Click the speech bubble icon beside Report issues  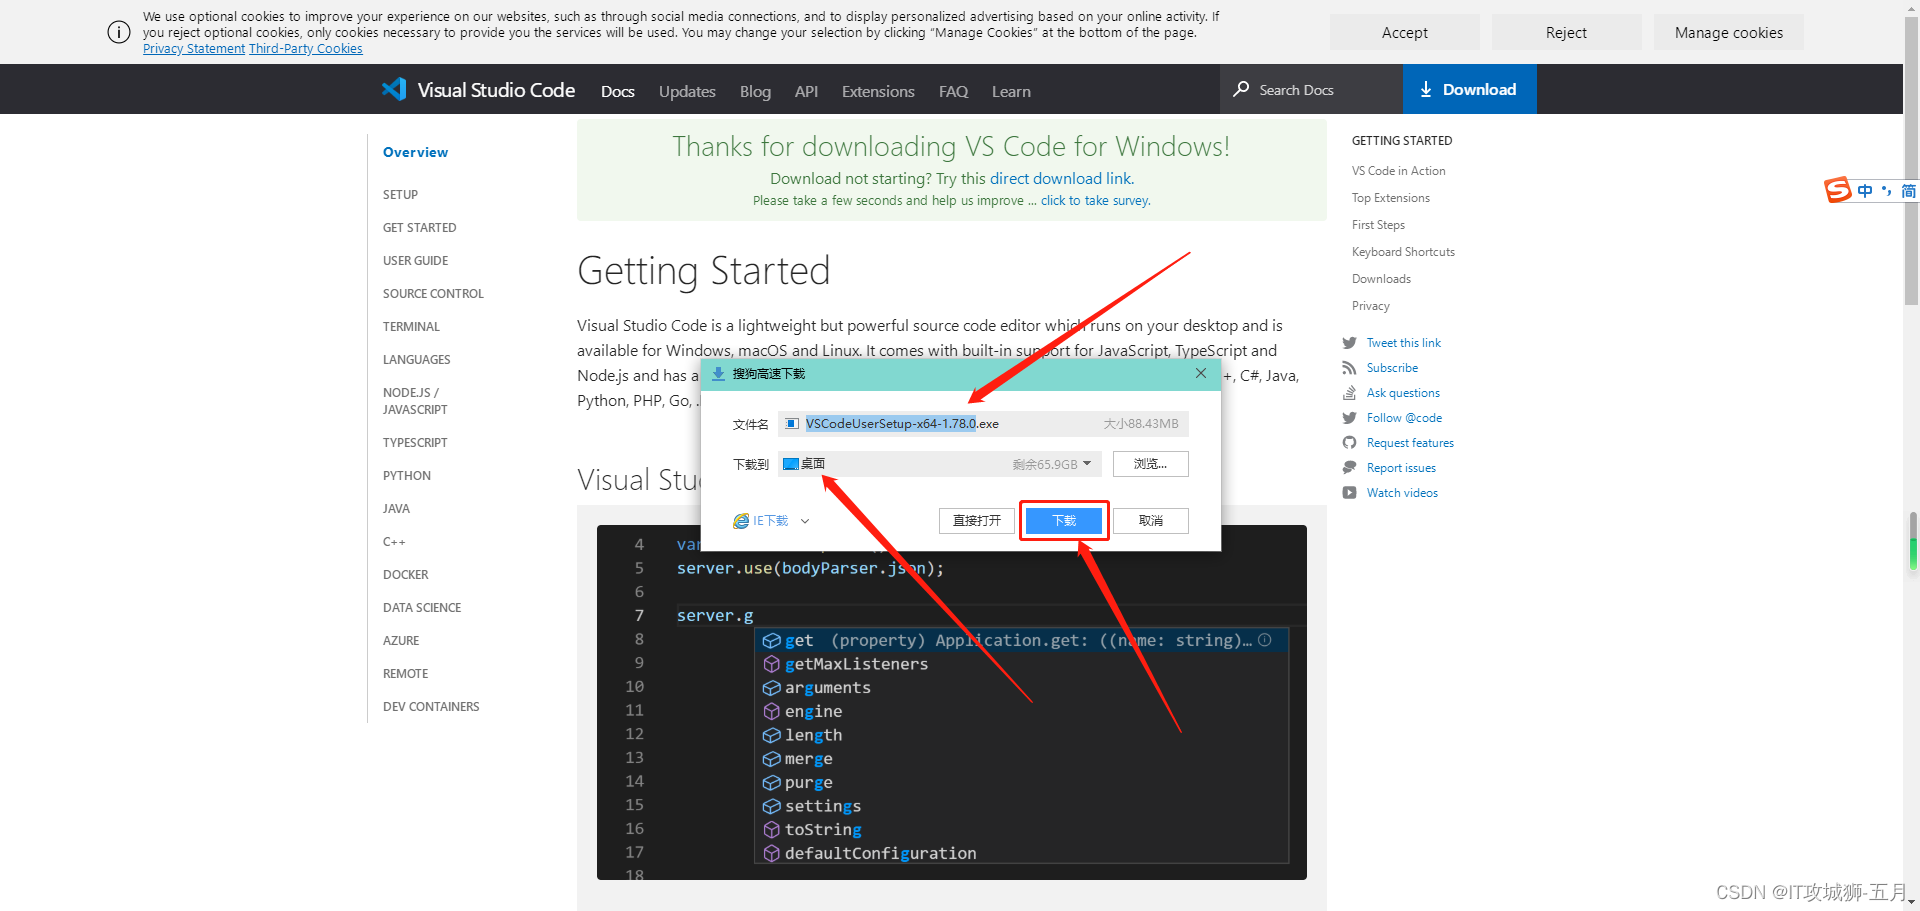click(x=1349, y=468)
